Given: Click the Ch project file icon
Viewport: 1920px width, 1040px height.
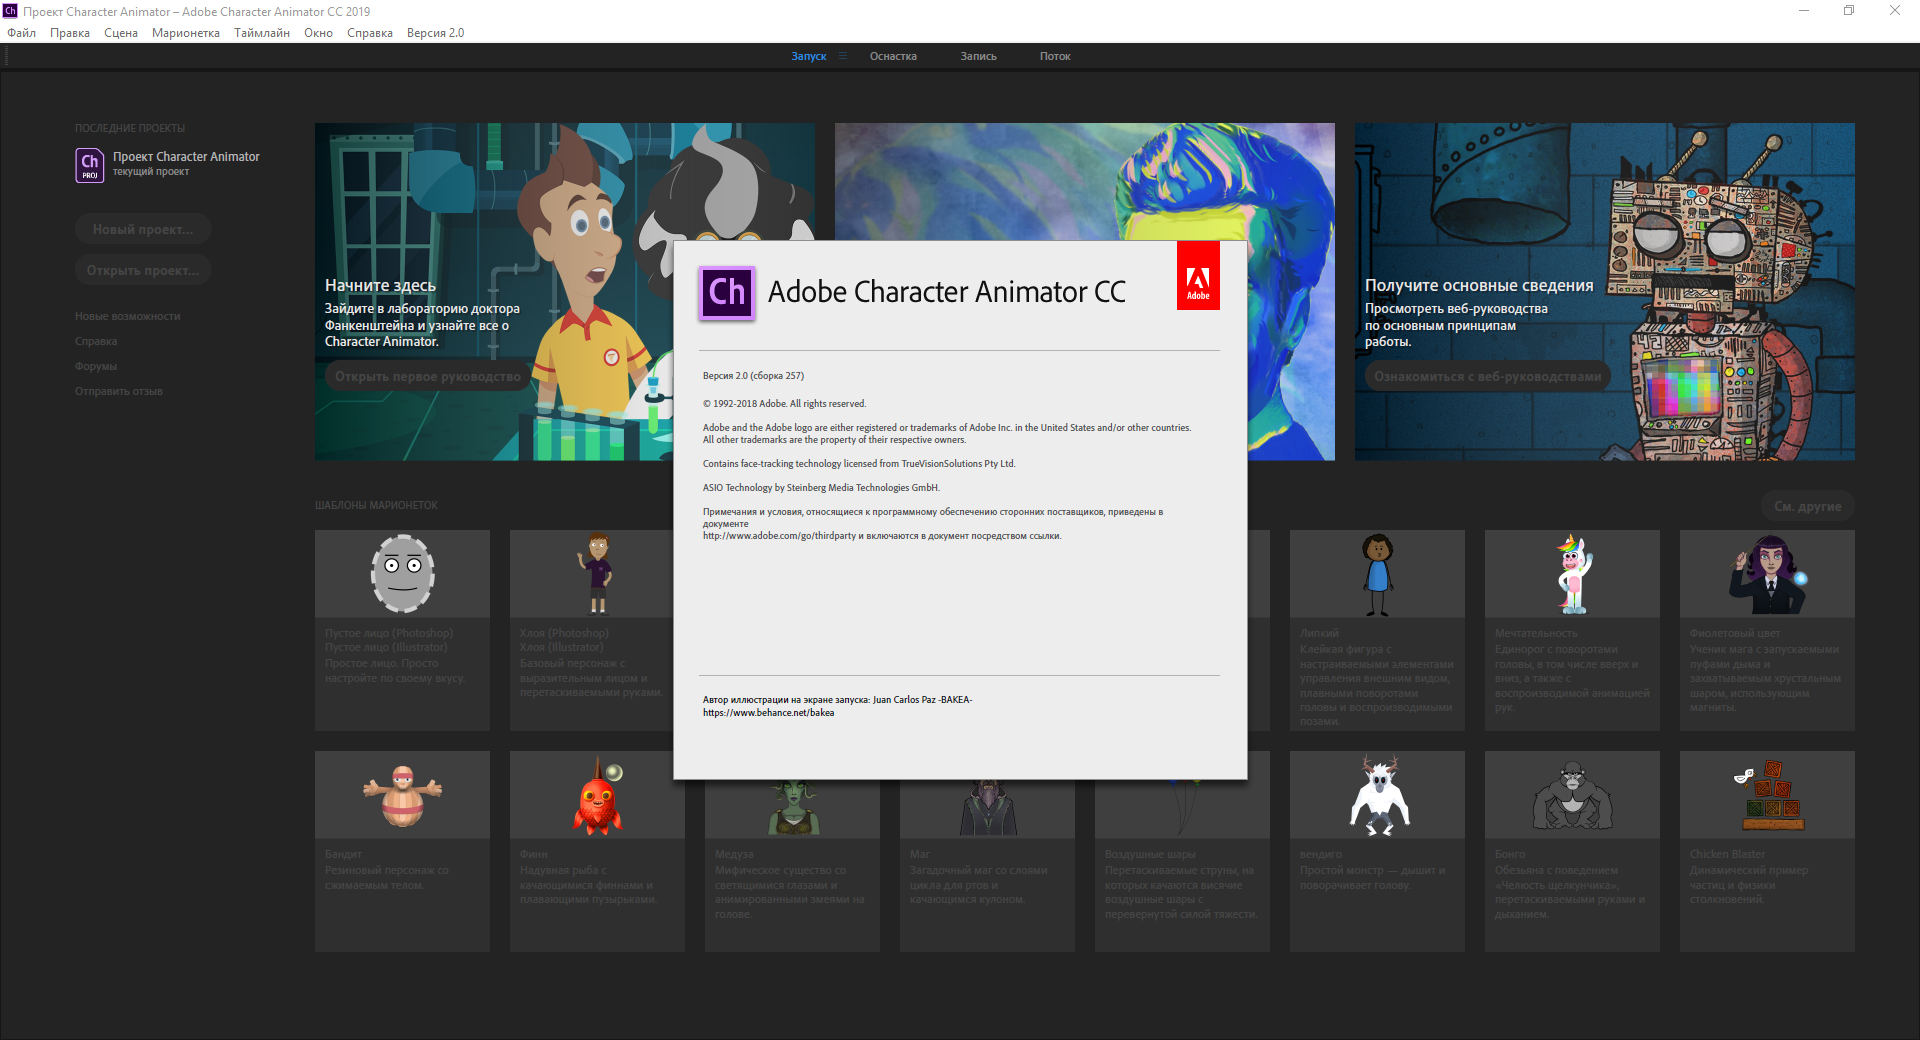Looking at the screenshot, I should [x=90, y=165].
